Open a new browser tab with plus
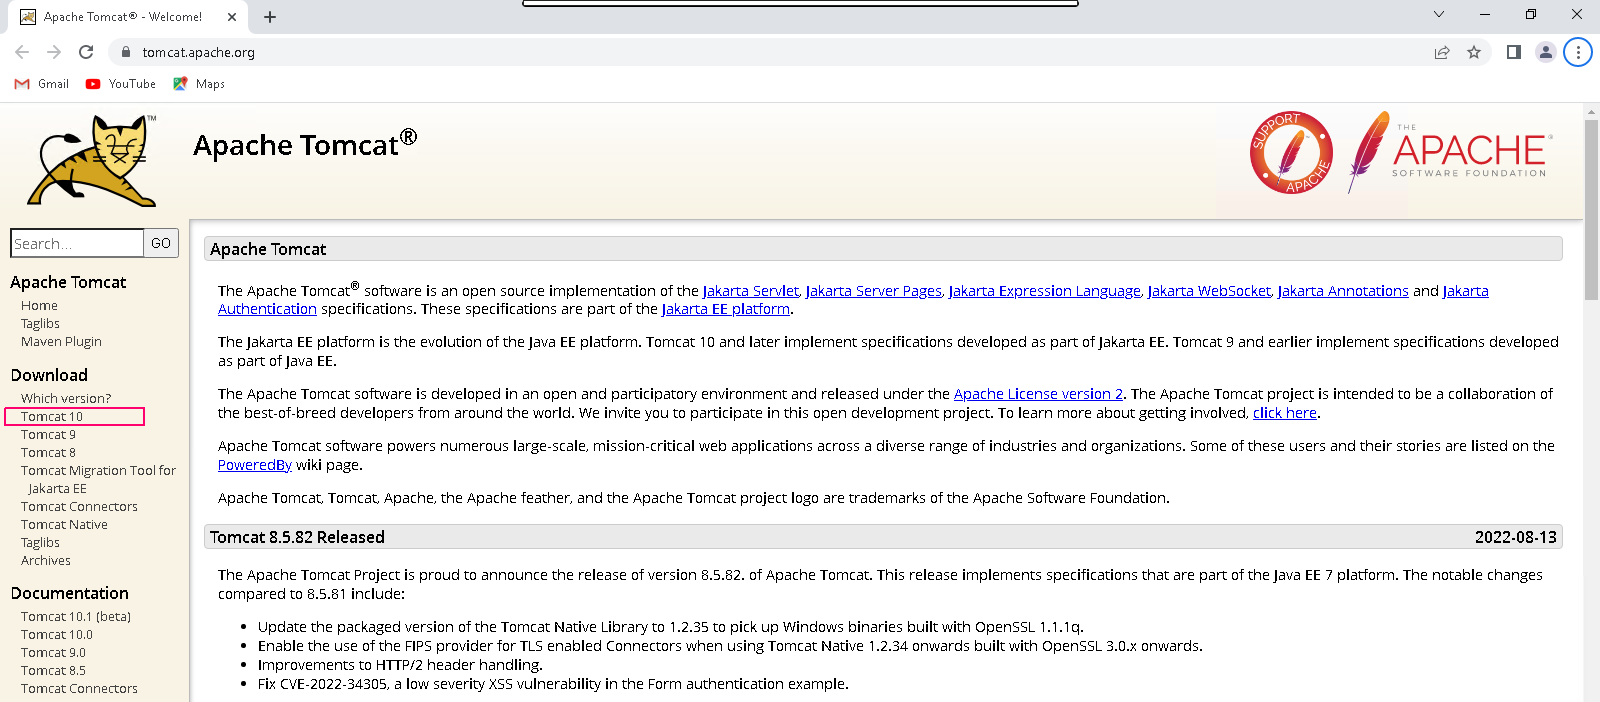The height and width of the screenshot is (702, 1600). click(270, 17)
